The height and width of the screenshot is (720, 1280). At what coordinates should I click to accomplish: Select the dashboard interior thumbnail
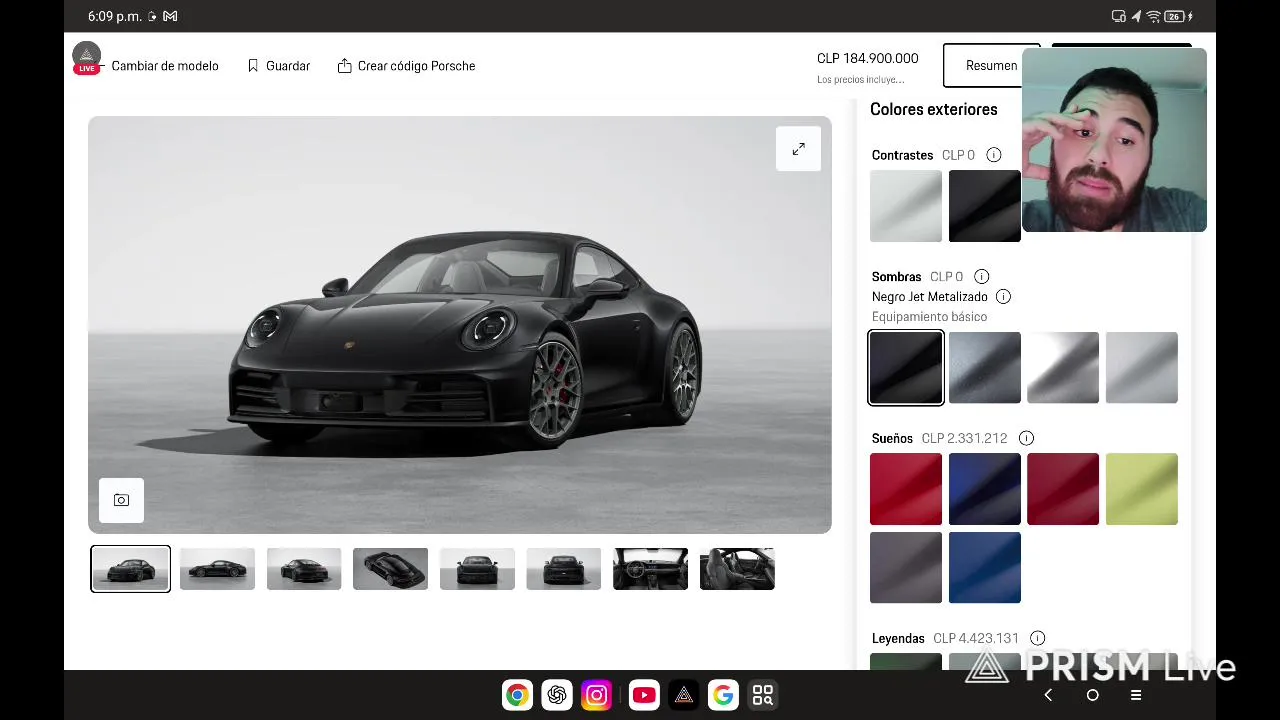[x=651, y=569]
